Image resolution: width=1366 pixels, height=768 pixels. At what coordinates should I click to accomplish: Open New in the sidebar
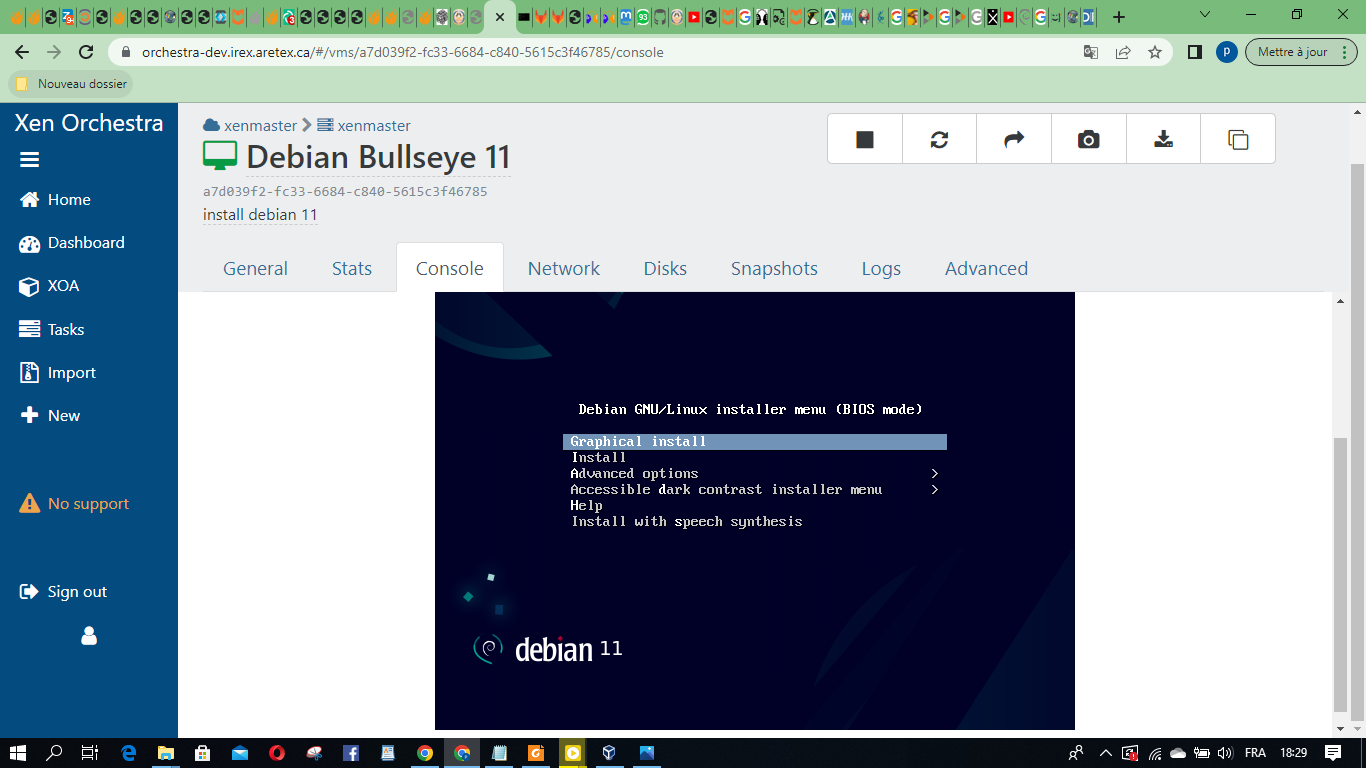[50, 416]
